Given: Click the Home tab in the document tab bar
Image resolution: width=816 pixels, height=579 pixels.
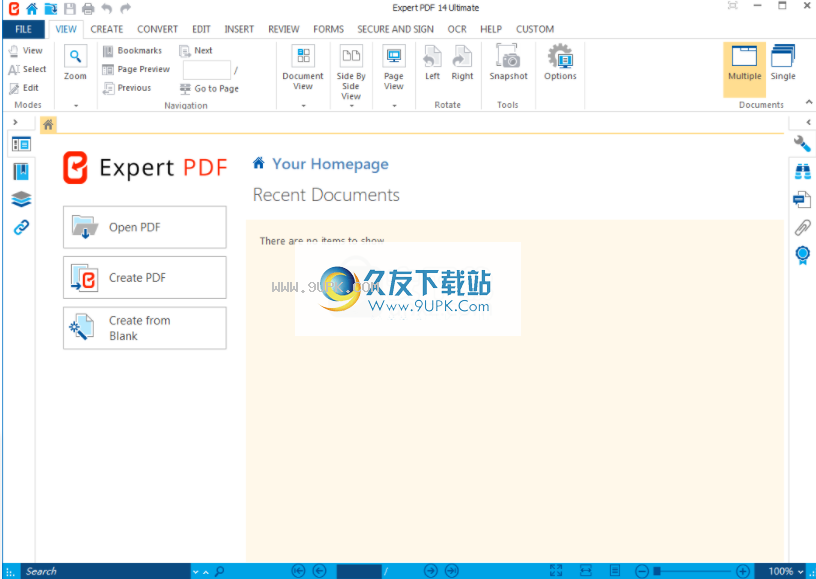Looking at the screenshot, I should tap(48, 124).
